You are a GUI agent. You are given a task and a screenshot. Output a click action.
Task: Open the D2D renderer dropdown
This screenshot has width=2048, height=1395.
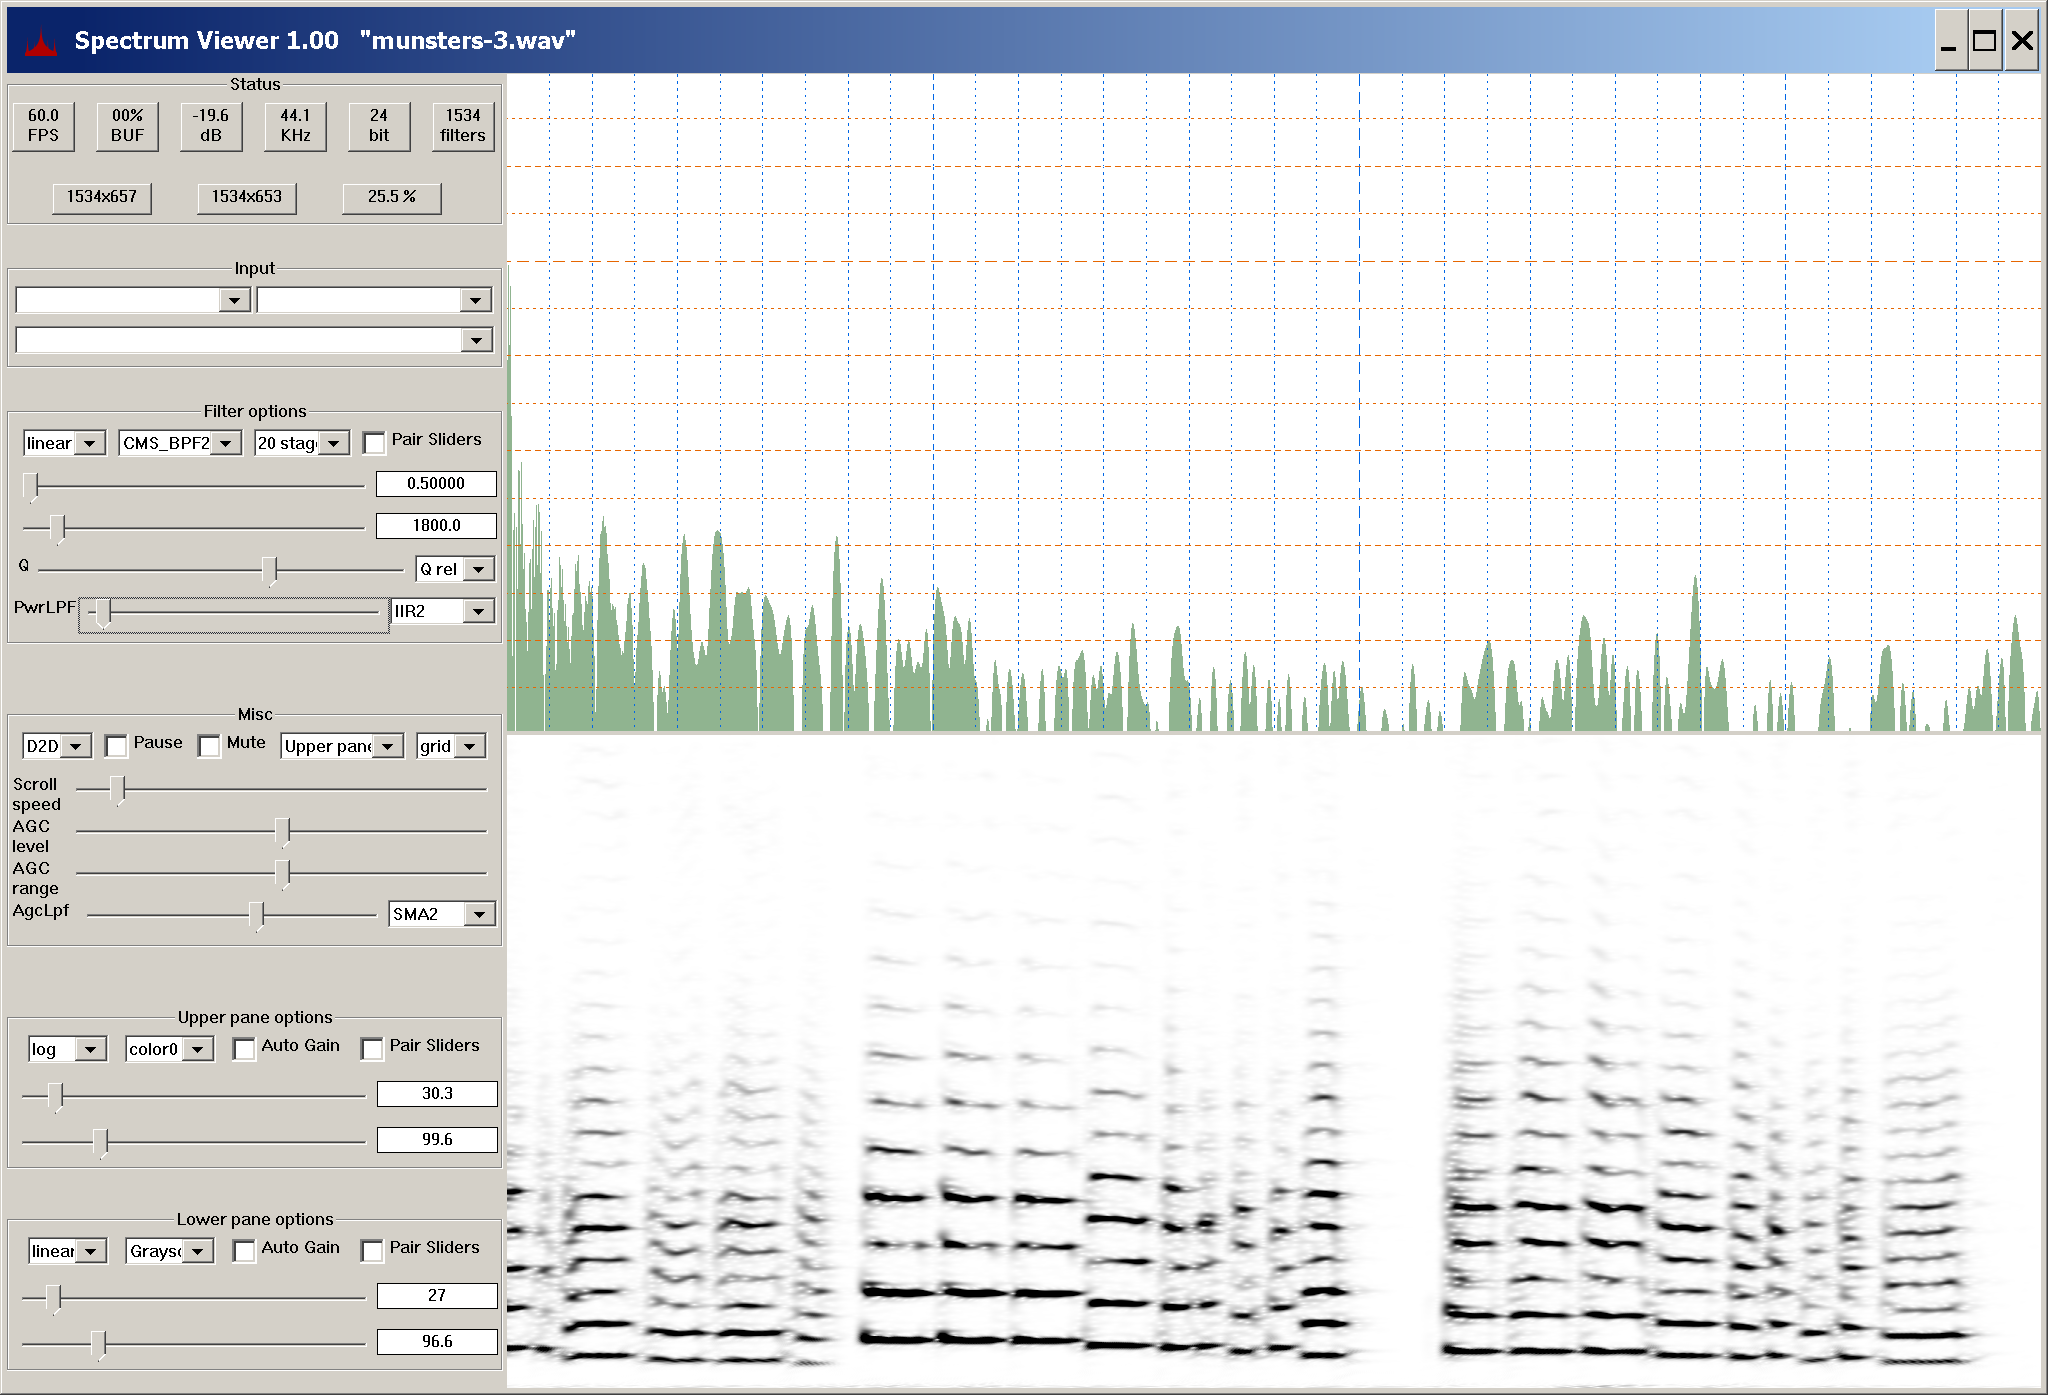point(57,746)
